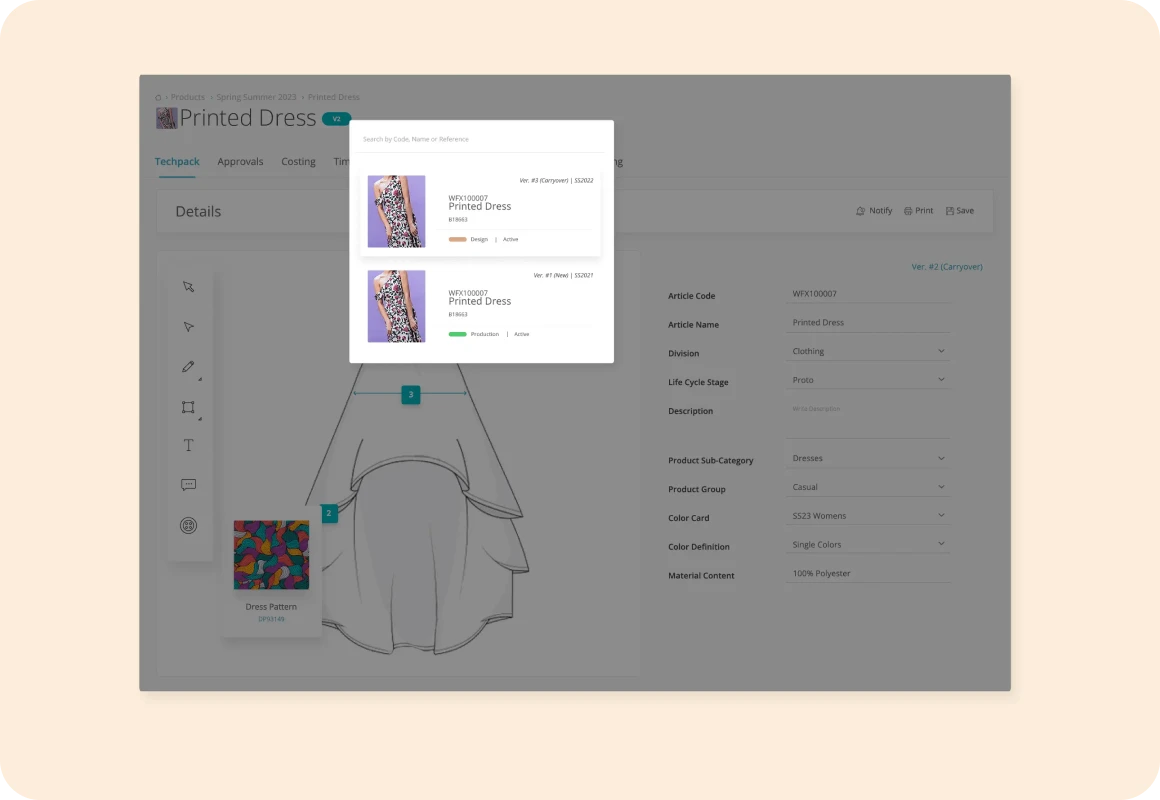Click the Dress Pattern swatch thumbnail
Image resolution: width=1160 pixels, height=800 pixels.
click(x=271, y=555)
